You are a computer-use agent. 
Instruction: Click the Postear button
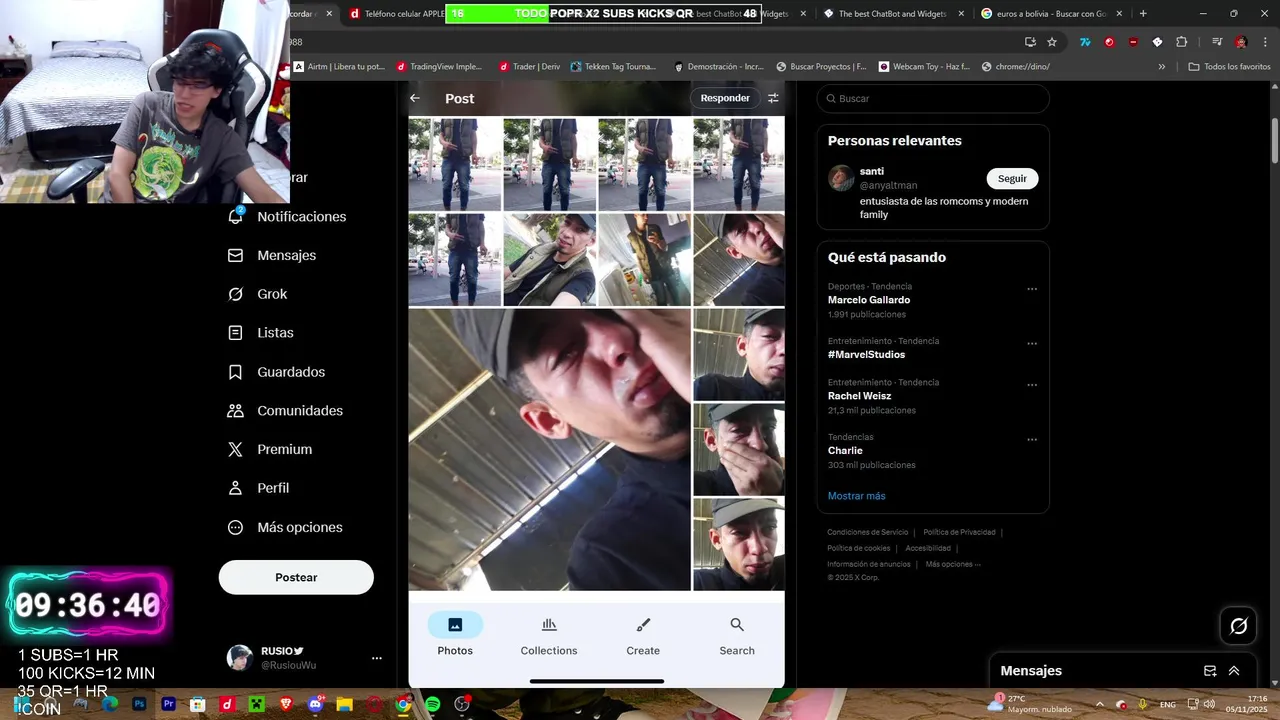296,577
